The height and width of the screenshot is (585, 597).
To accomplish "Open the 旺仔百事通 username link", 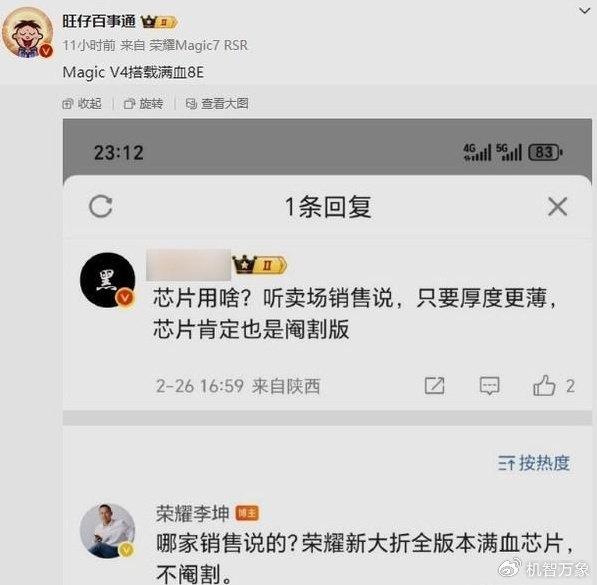I will pyautogui.click(x=99, y=21).
